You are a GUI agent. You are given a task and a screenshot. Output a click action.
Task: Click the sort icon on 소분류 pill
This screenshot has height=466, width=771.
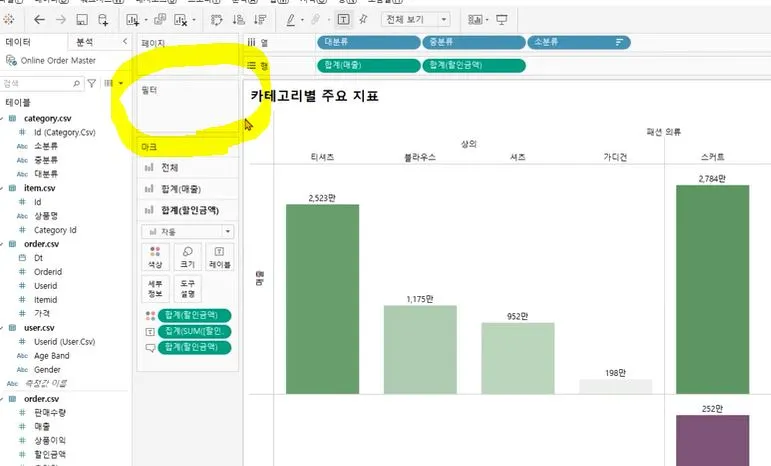point(619,42)
